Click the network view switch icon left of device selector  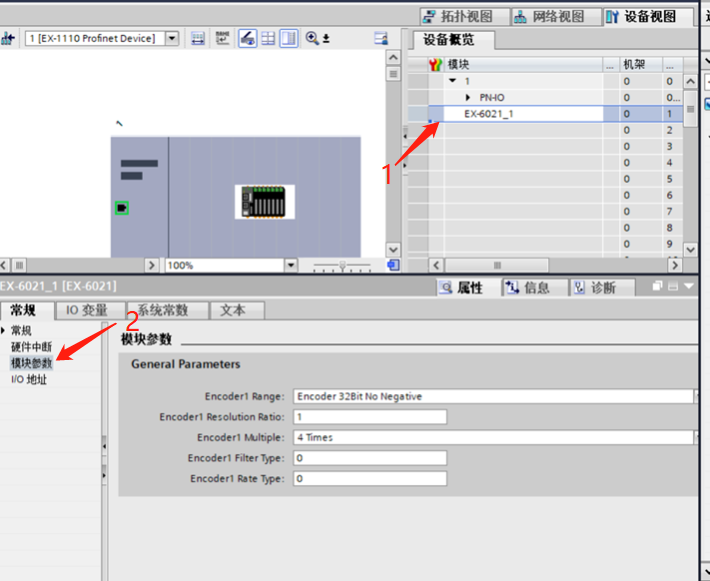(x=8, y=38)
